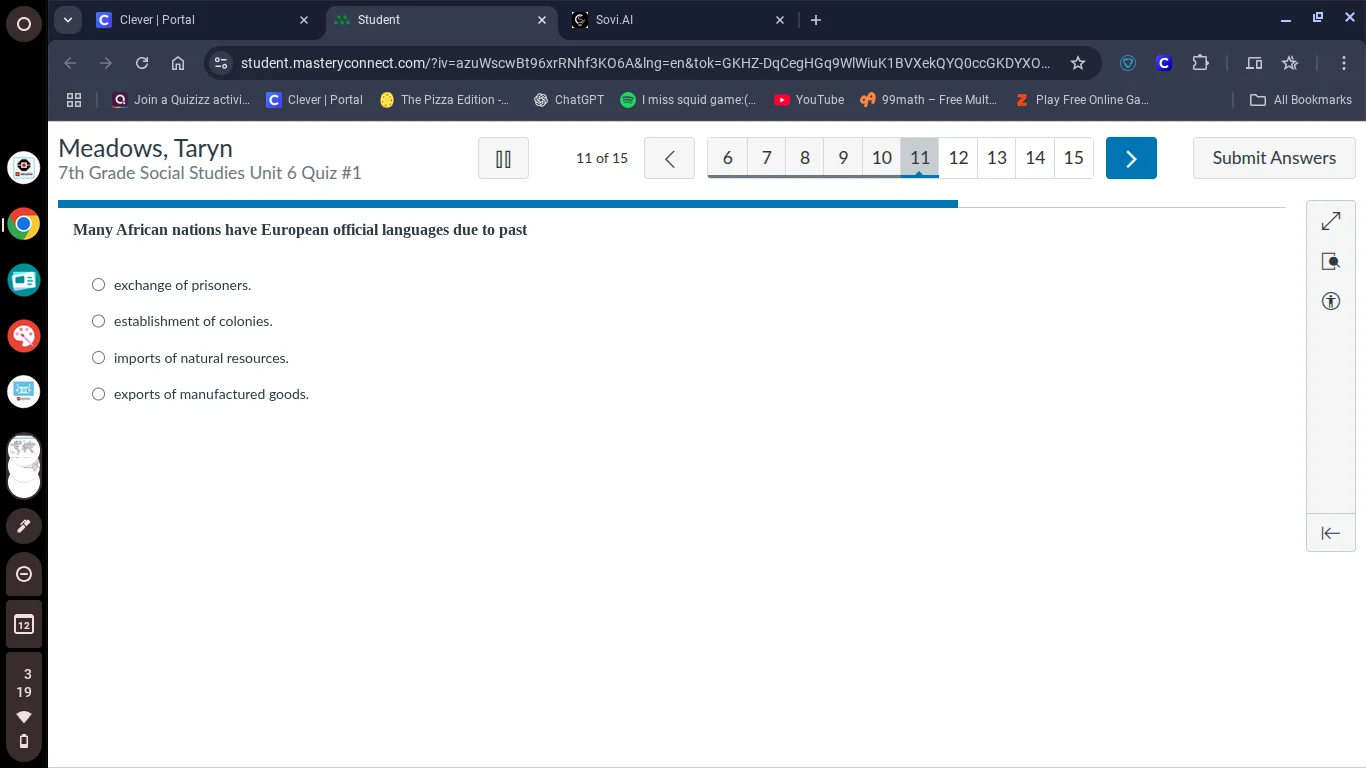The image size is (1366, 768).
Task: Select 'exports of manufactured goods' option
Action: click(x=98, y=394)
